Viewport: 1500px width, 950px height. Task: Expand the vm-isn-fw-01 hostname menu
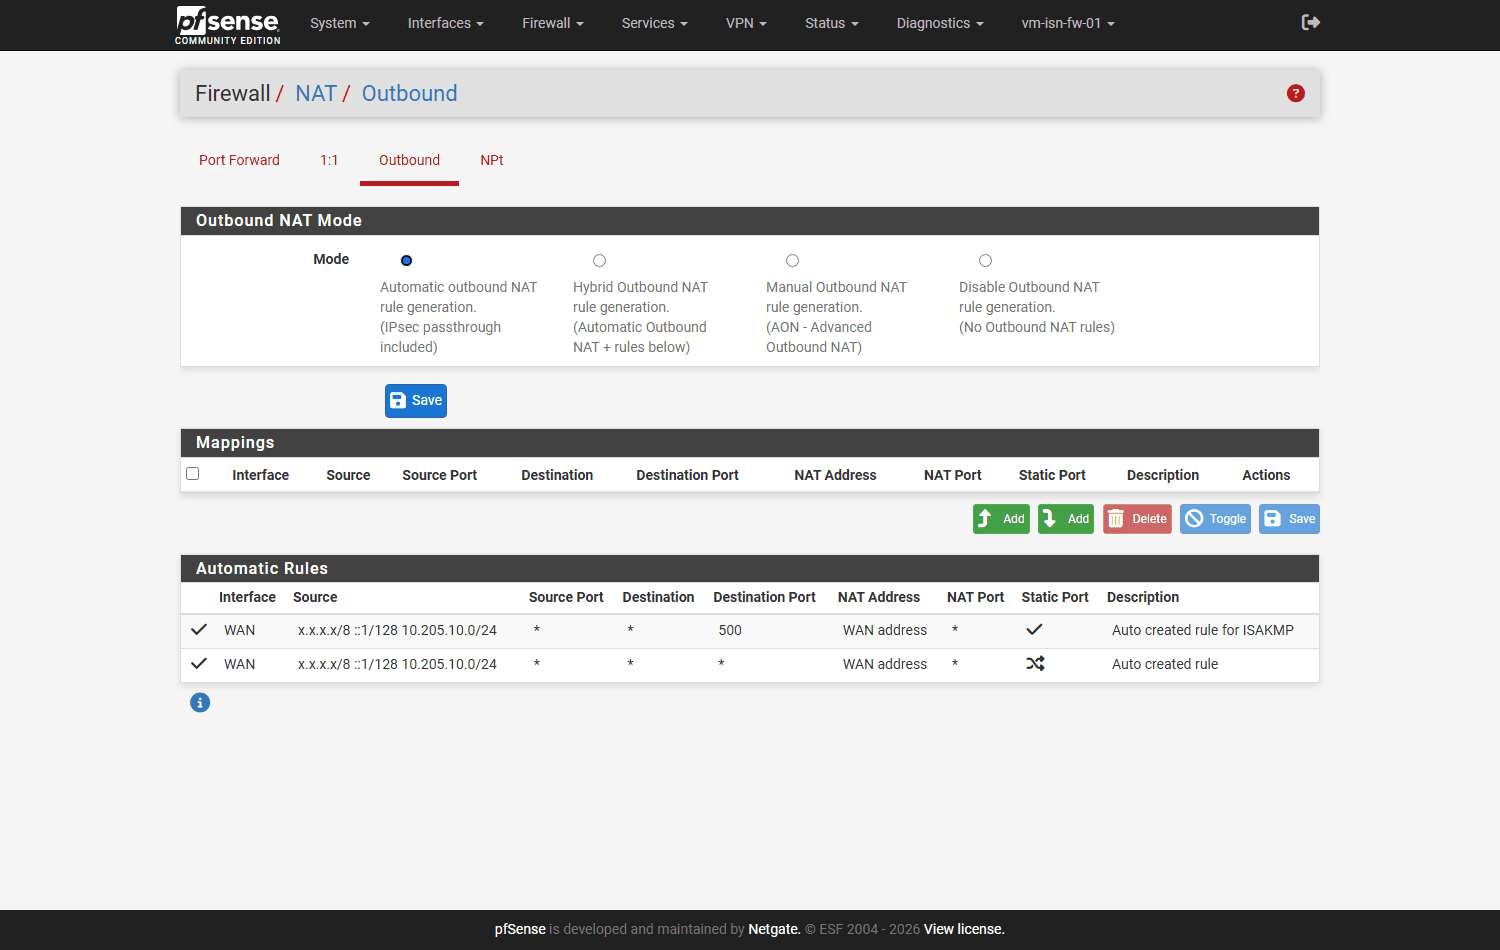(1068, 23)
